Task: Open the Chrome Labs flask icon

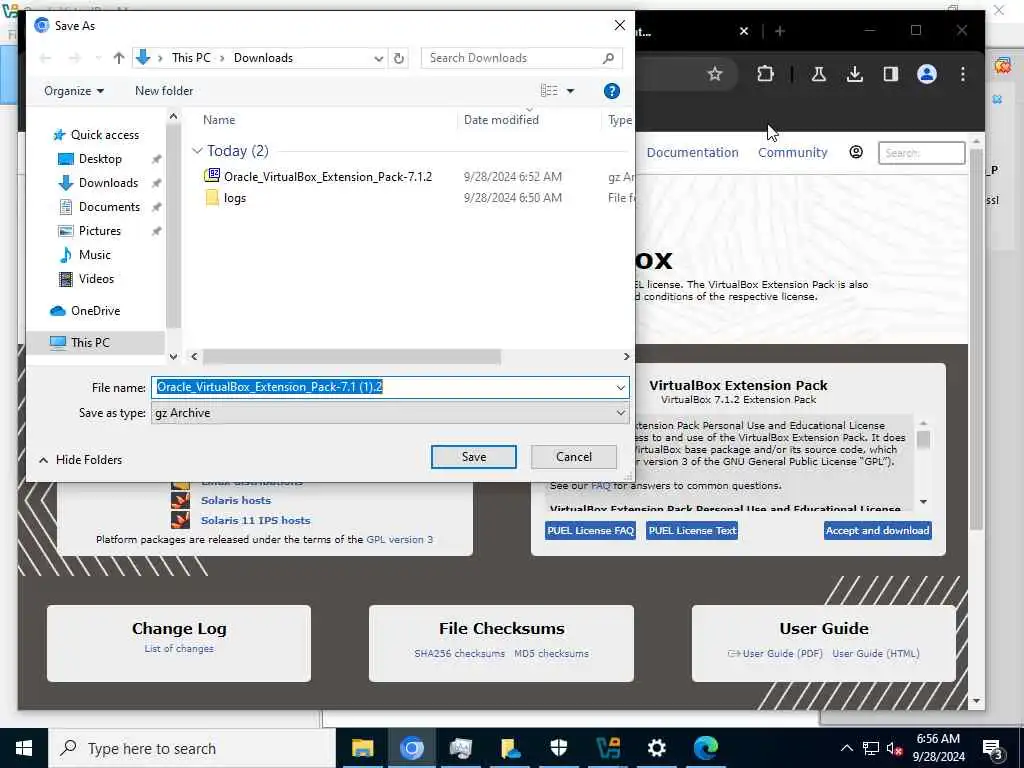Action: pos(818,74)
